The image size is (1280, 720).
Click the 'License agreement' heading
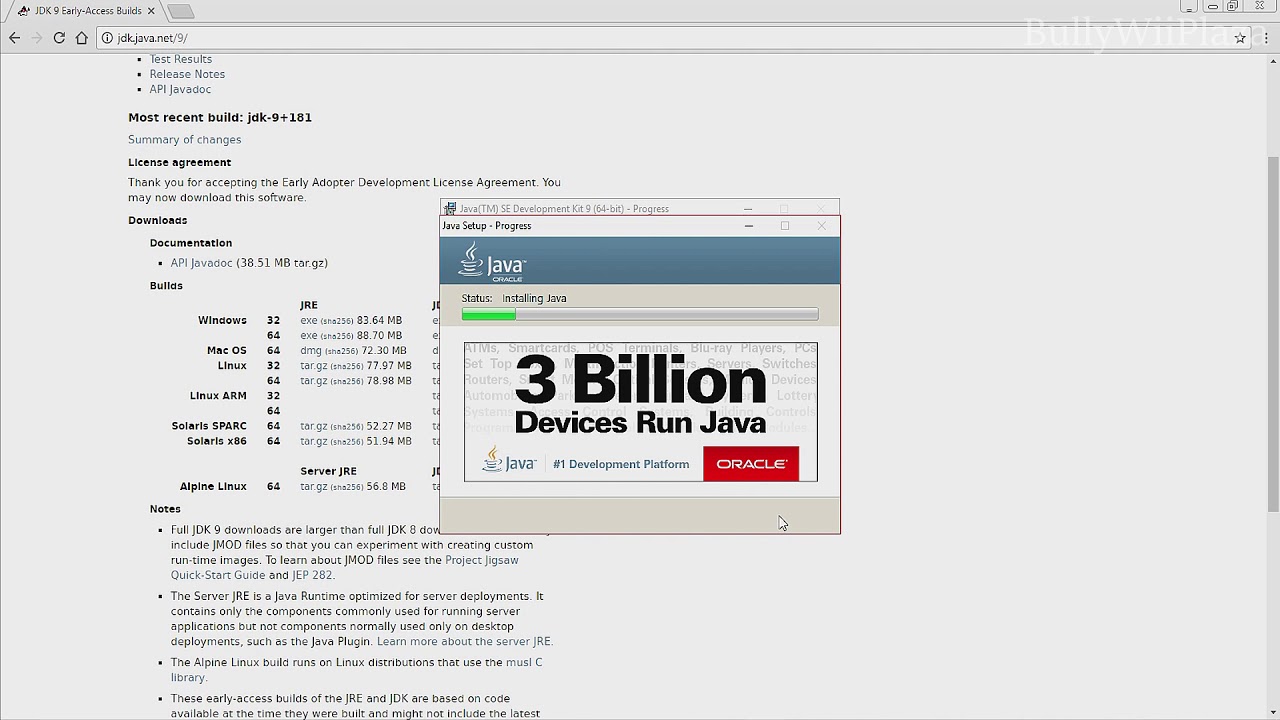pyautogui.click(x=179, y=162)
